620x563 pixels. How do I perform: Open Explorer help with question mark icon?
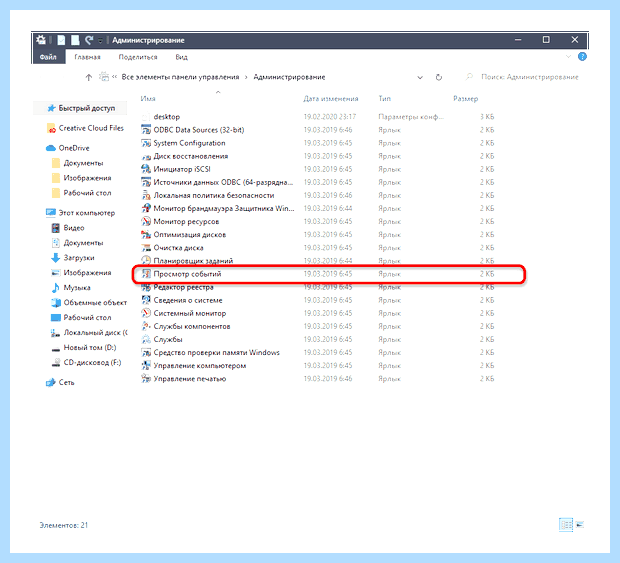[582, 57]
